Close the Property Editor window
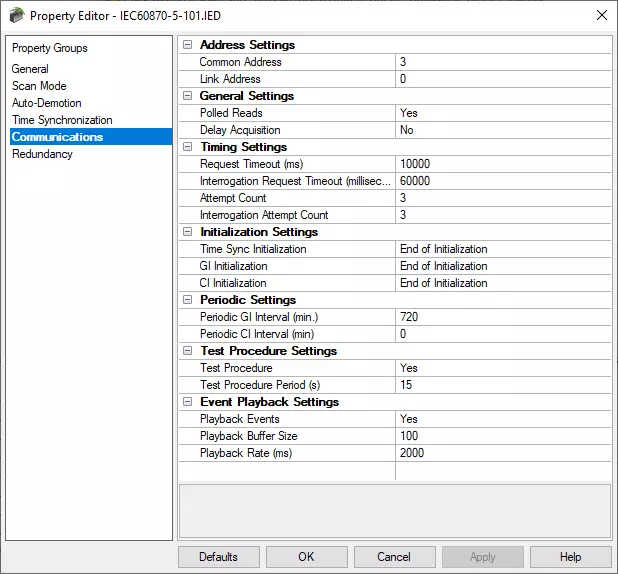The height and width of the screenshot is (574, 618). tap(601, 15)
